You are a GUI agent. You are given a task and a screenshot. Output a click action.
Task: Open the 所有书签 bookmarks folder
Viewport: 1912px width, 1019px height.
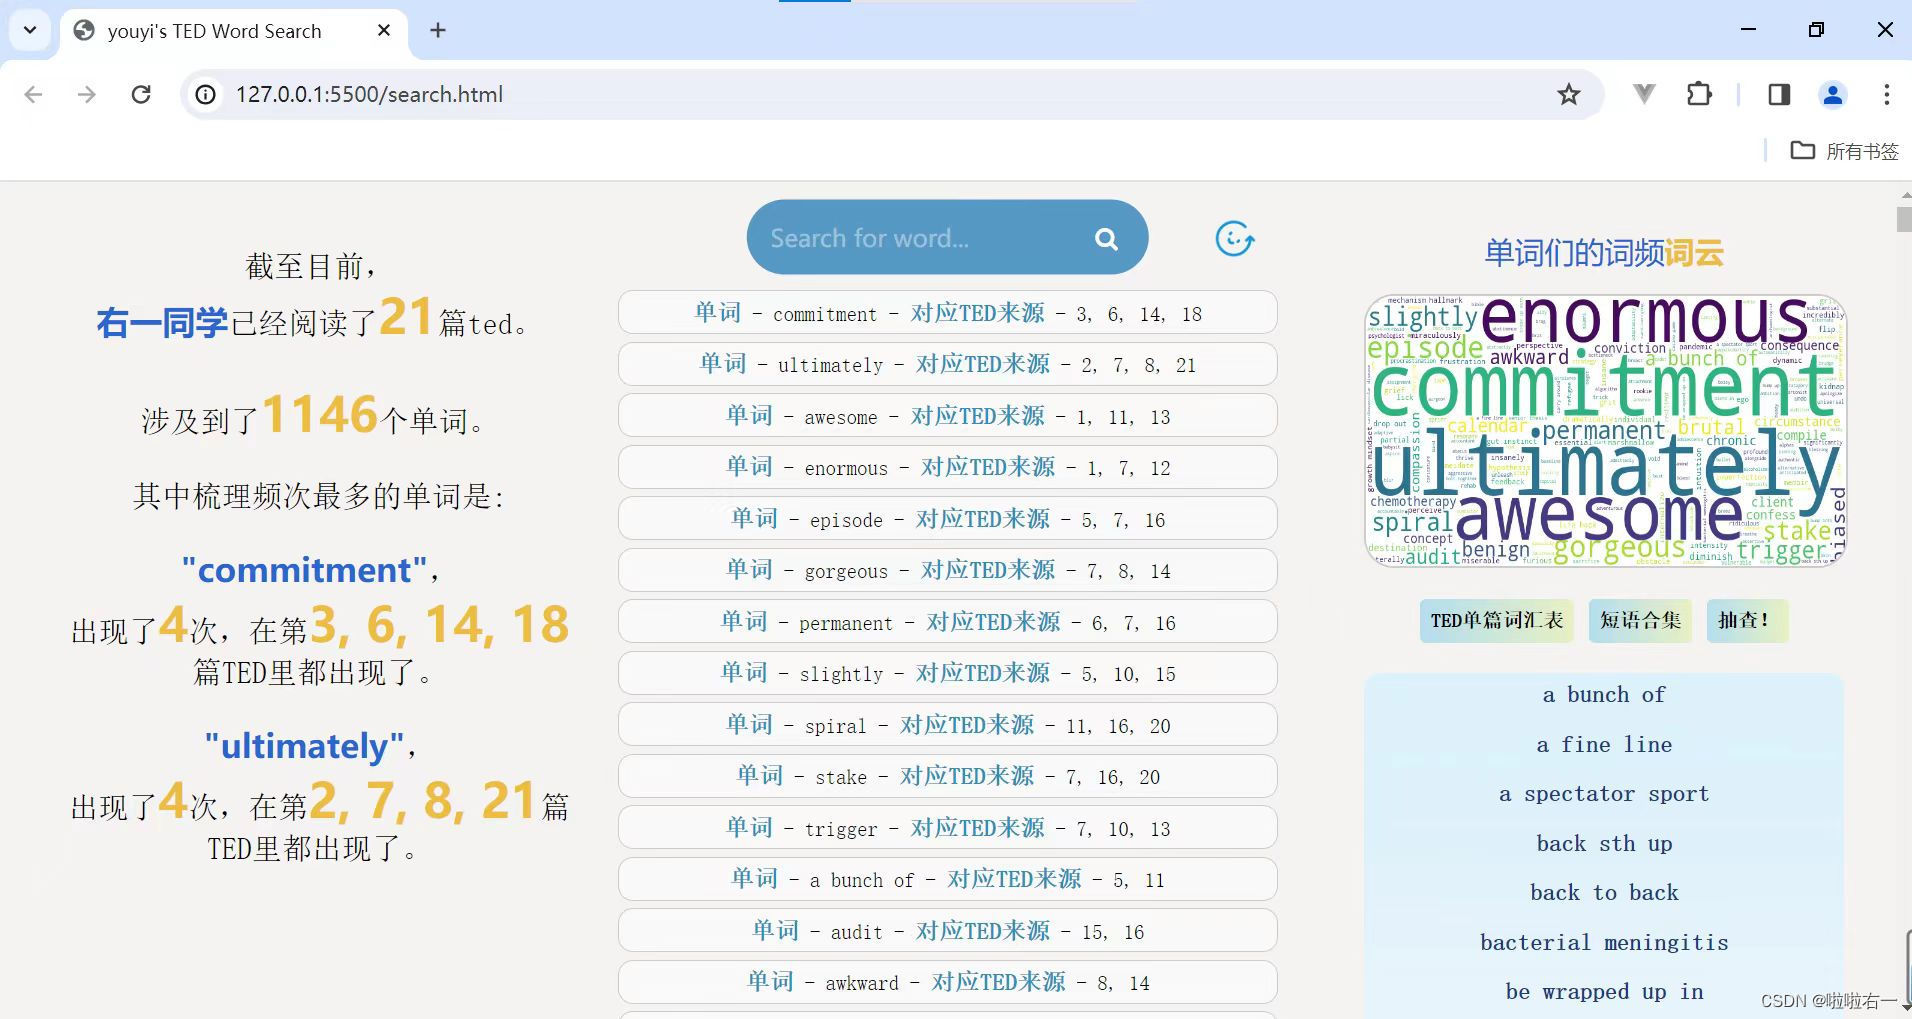(1844, 151)
